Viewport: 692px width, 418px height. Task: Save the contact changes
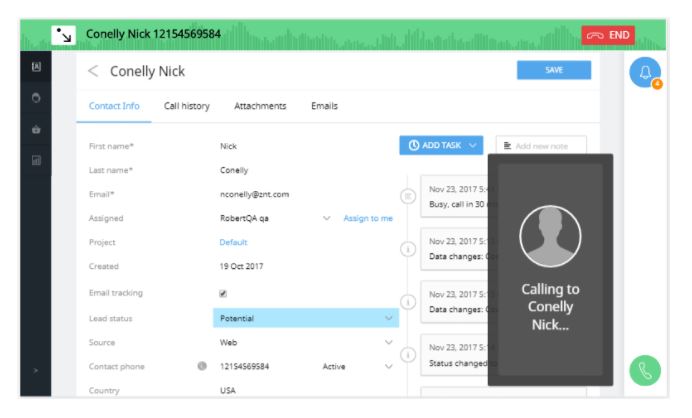pos(554,70)
